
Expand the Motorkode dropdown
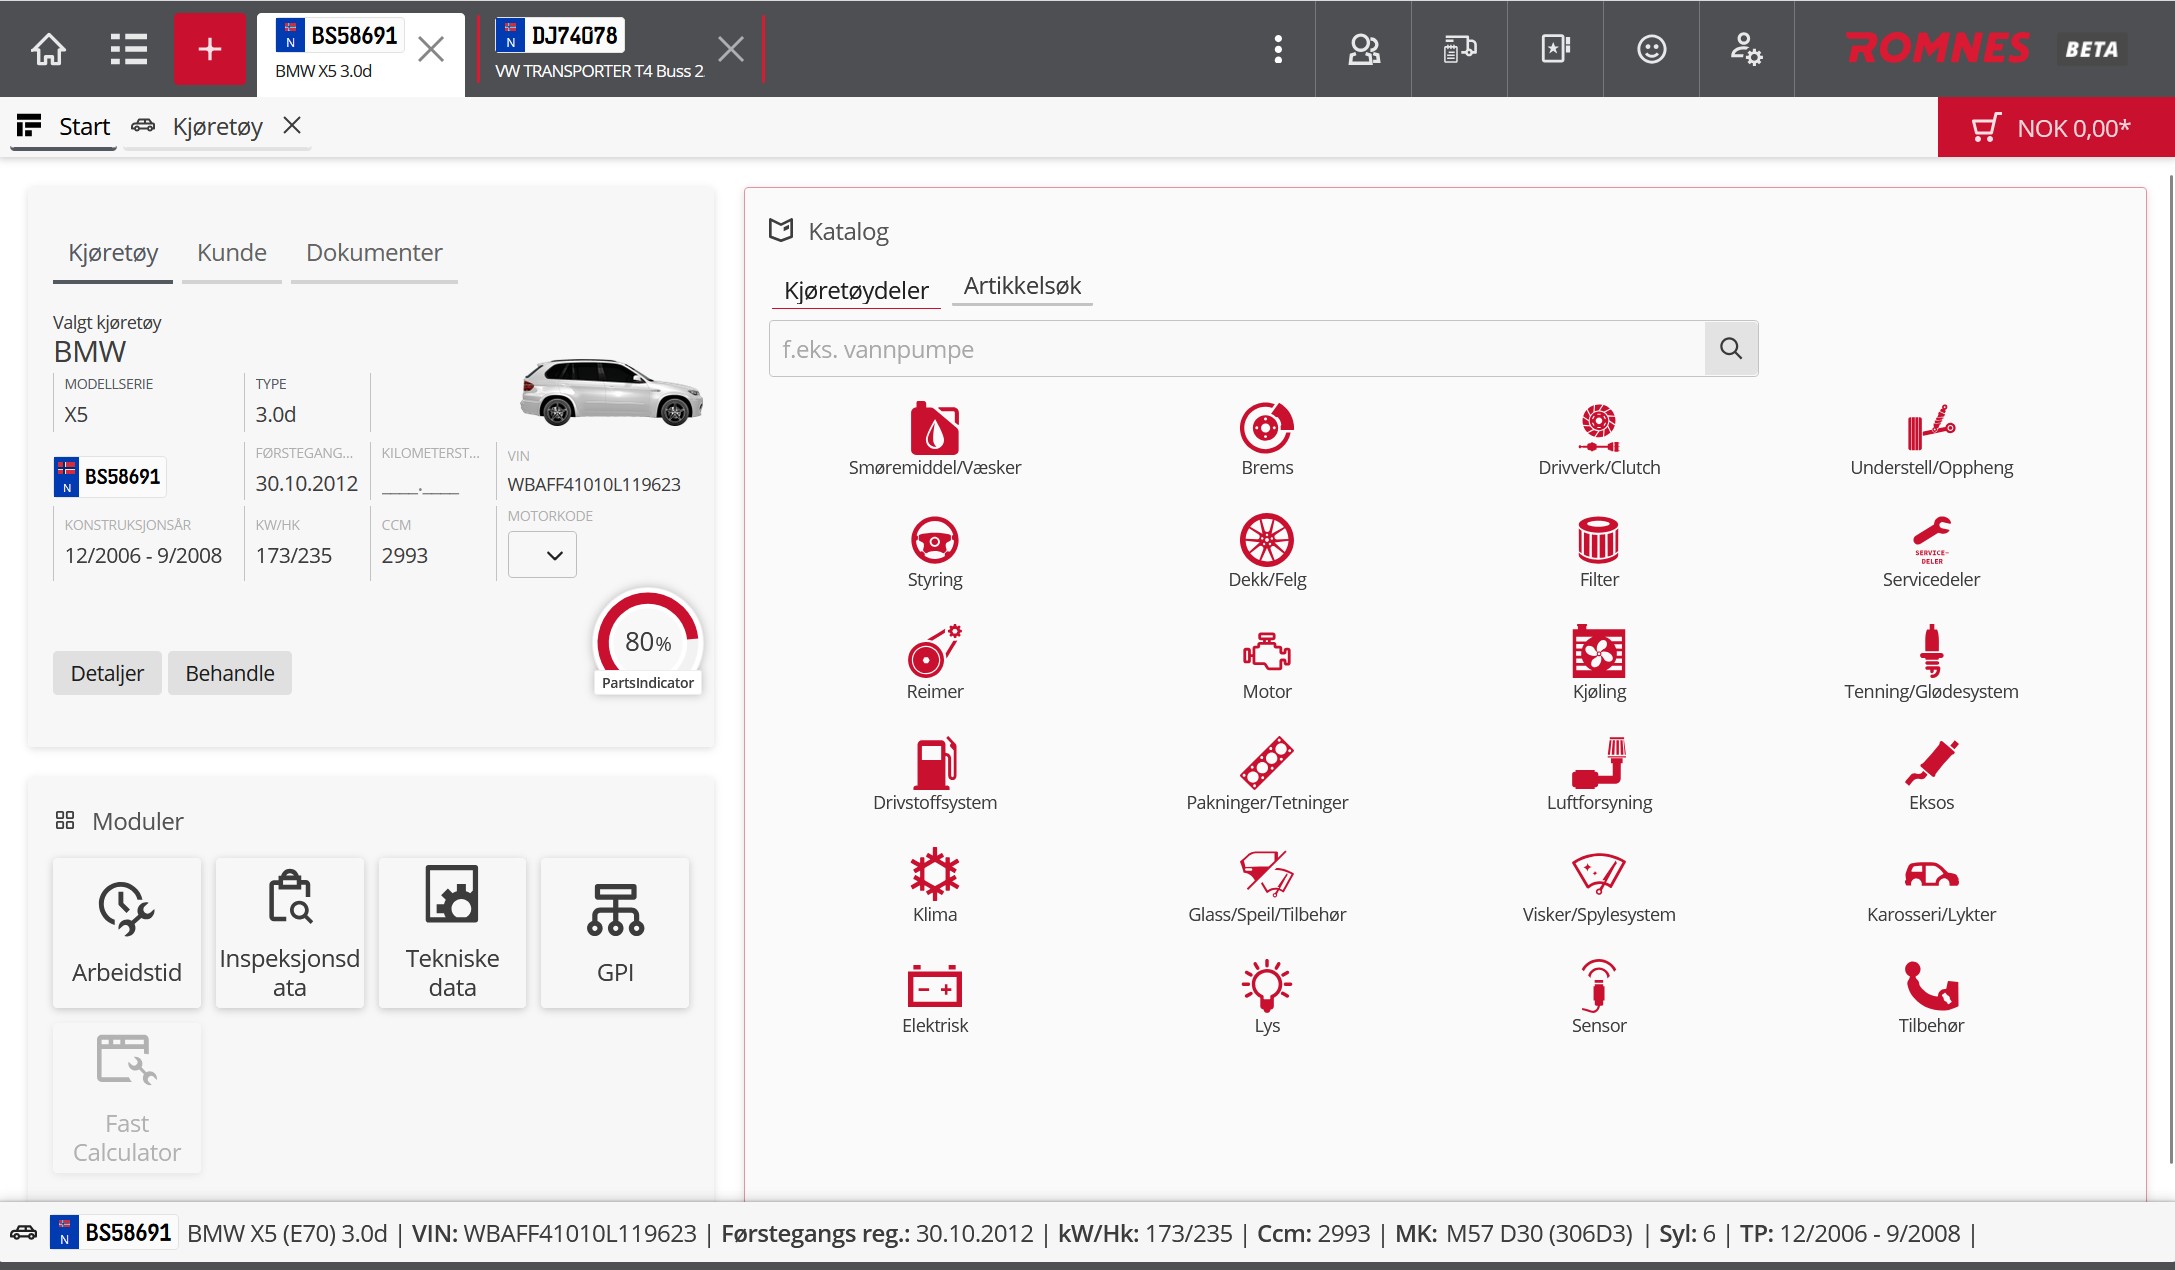[542, 555]
